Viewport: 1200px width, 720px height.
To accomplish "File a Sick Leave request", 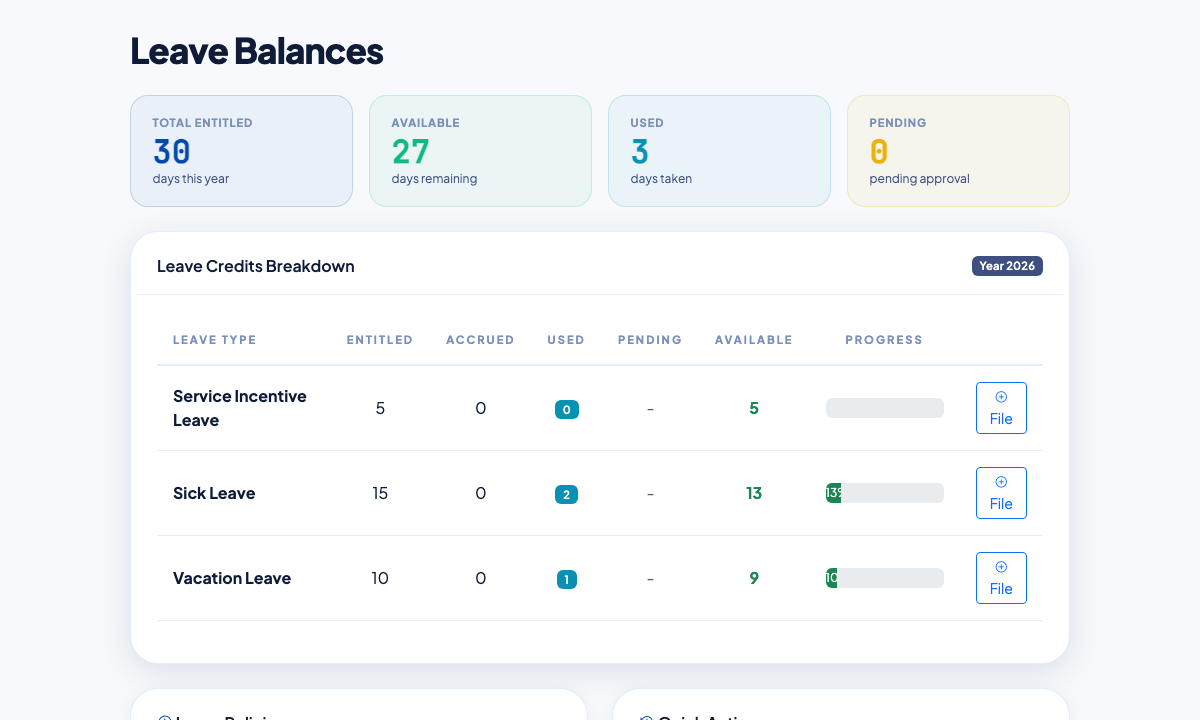I will 1001,493.
